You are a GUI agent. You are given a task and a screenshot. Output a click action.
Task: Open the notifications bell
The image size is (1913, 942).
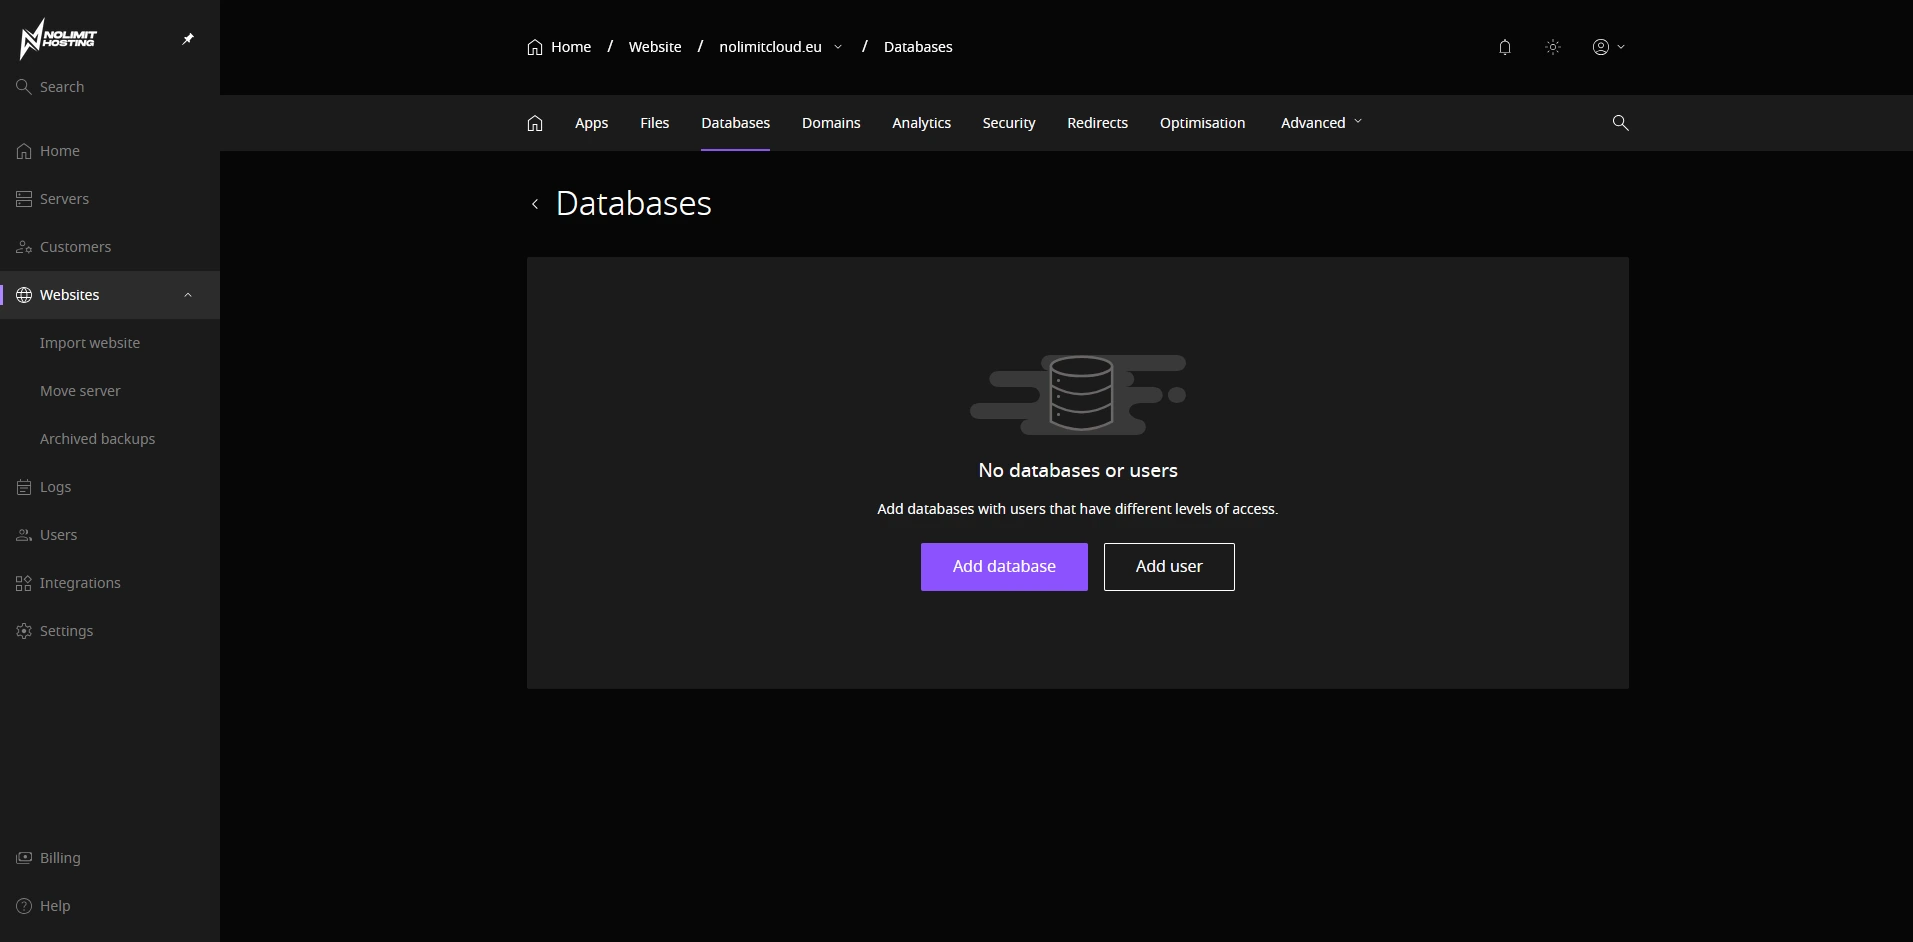(1505, 47)
